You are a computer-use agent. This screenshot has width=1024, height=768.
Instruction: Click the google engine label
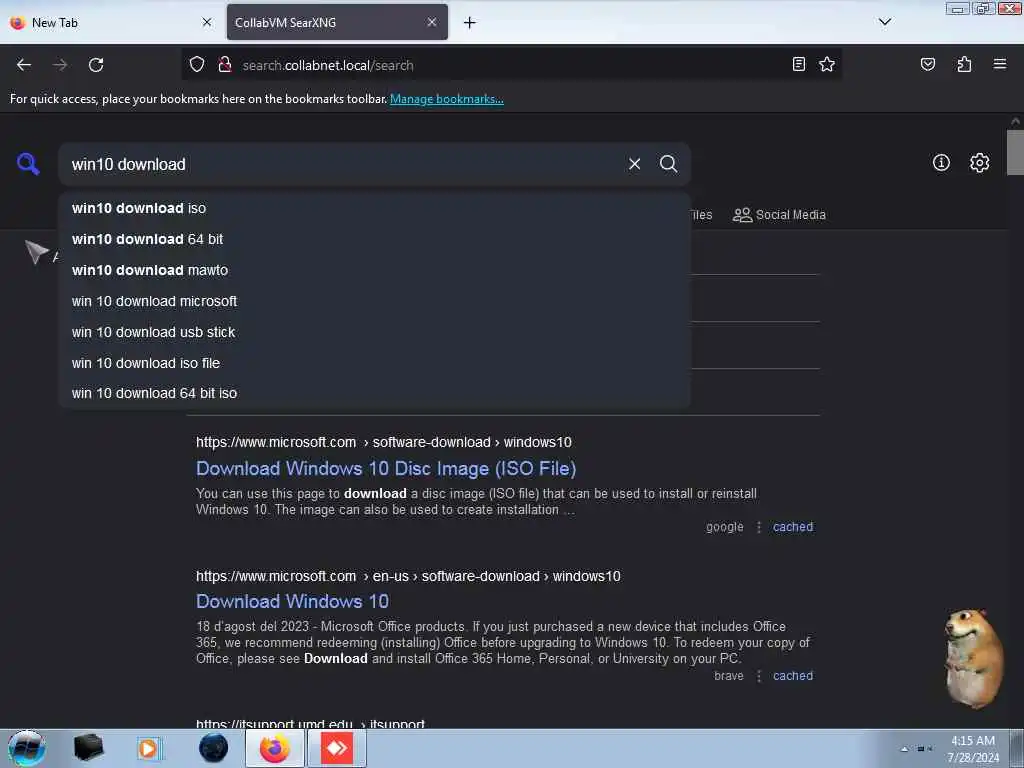tap(724, 527)
